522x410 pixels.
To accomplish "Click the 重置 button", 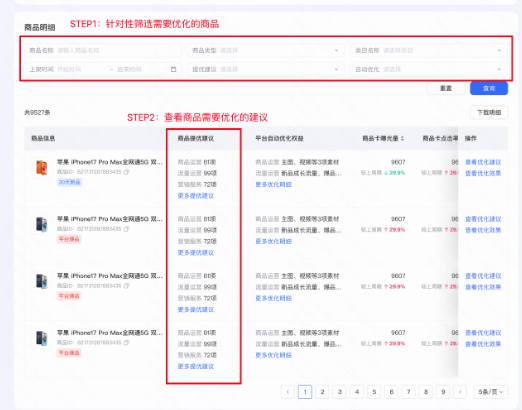I will pos(446,88).
